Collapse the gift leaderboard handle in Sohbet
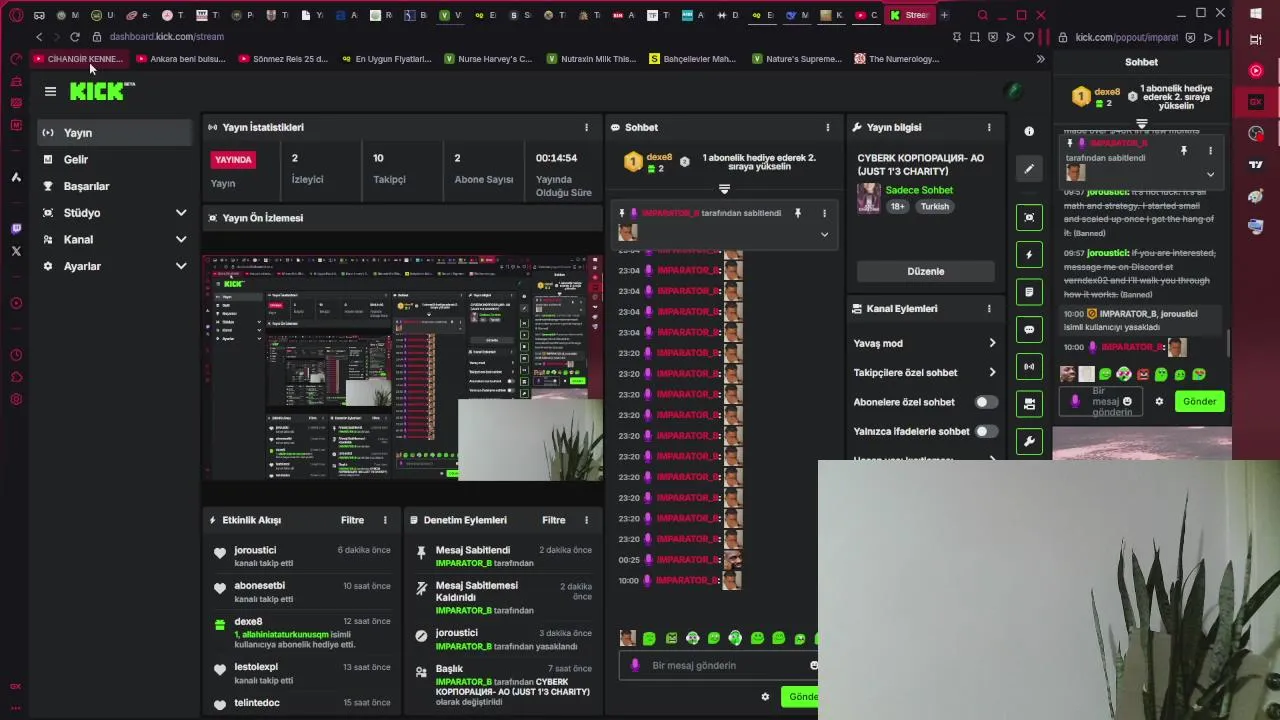This screenshot has height=720, width=1280. click(724, 188)
